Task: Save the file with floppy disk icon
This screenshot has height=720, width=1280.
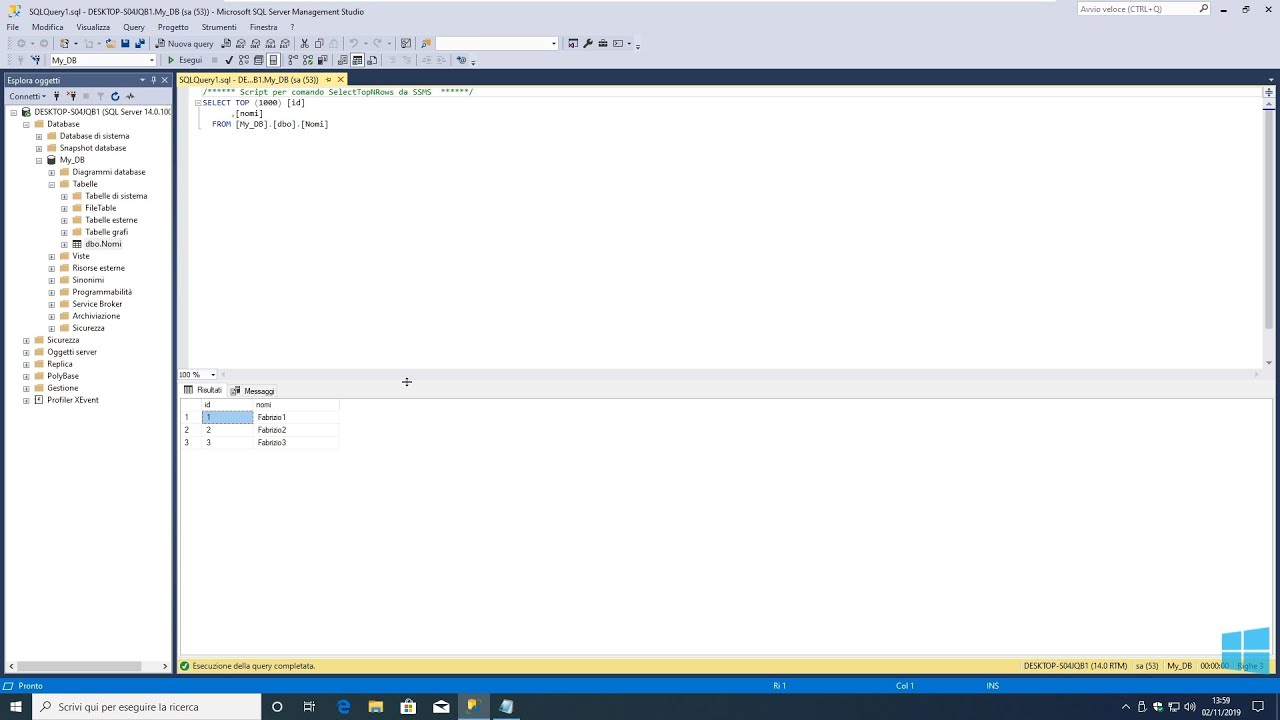Action: 125,44
